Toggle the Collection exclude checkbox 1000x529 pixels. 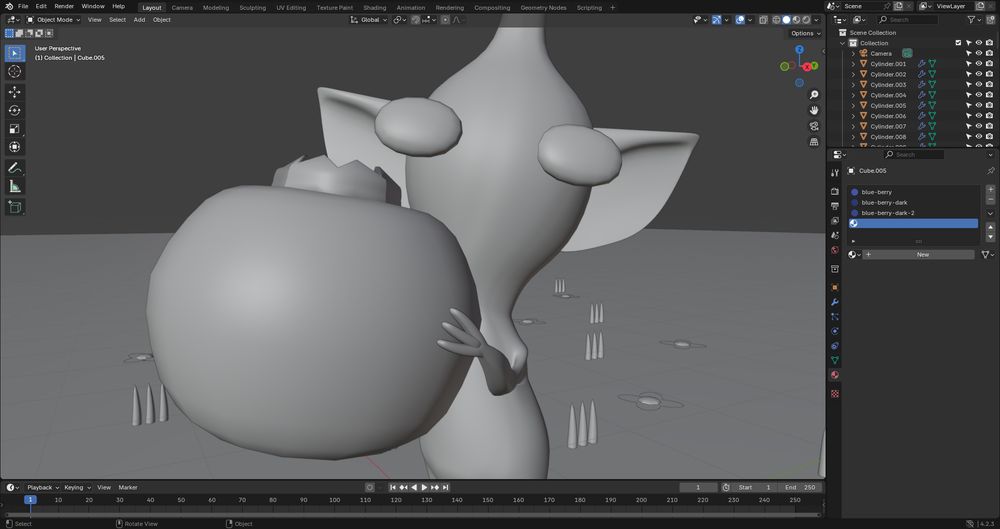[958, 43]
